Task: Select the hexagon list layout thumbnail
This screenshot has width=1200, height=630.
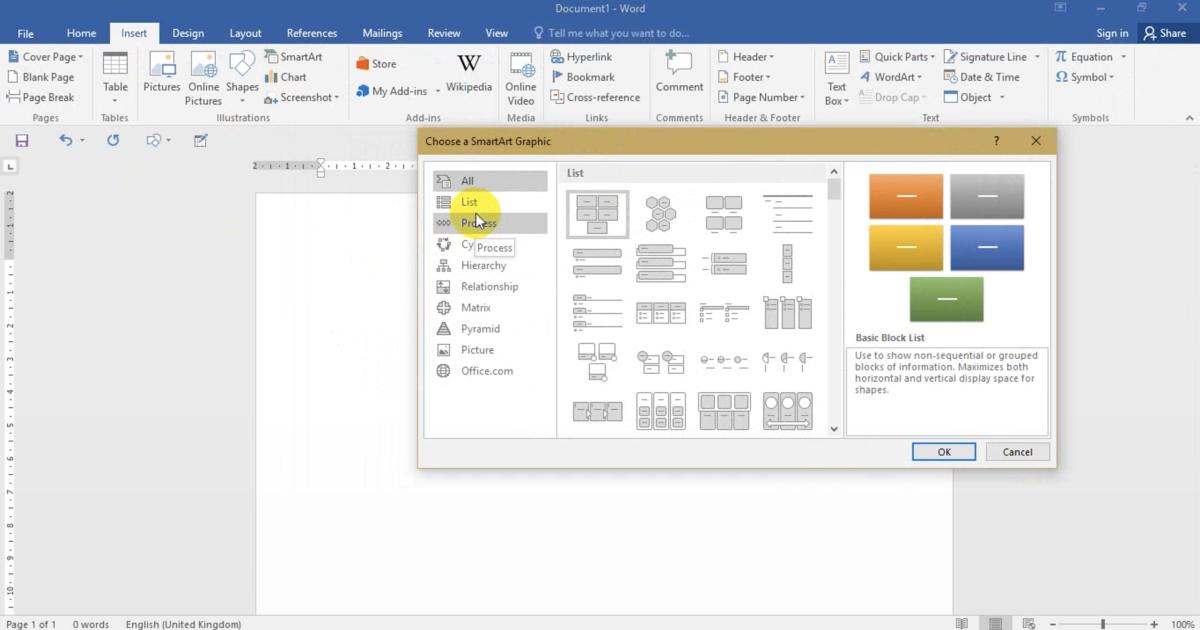Action: tap(660, 213)
